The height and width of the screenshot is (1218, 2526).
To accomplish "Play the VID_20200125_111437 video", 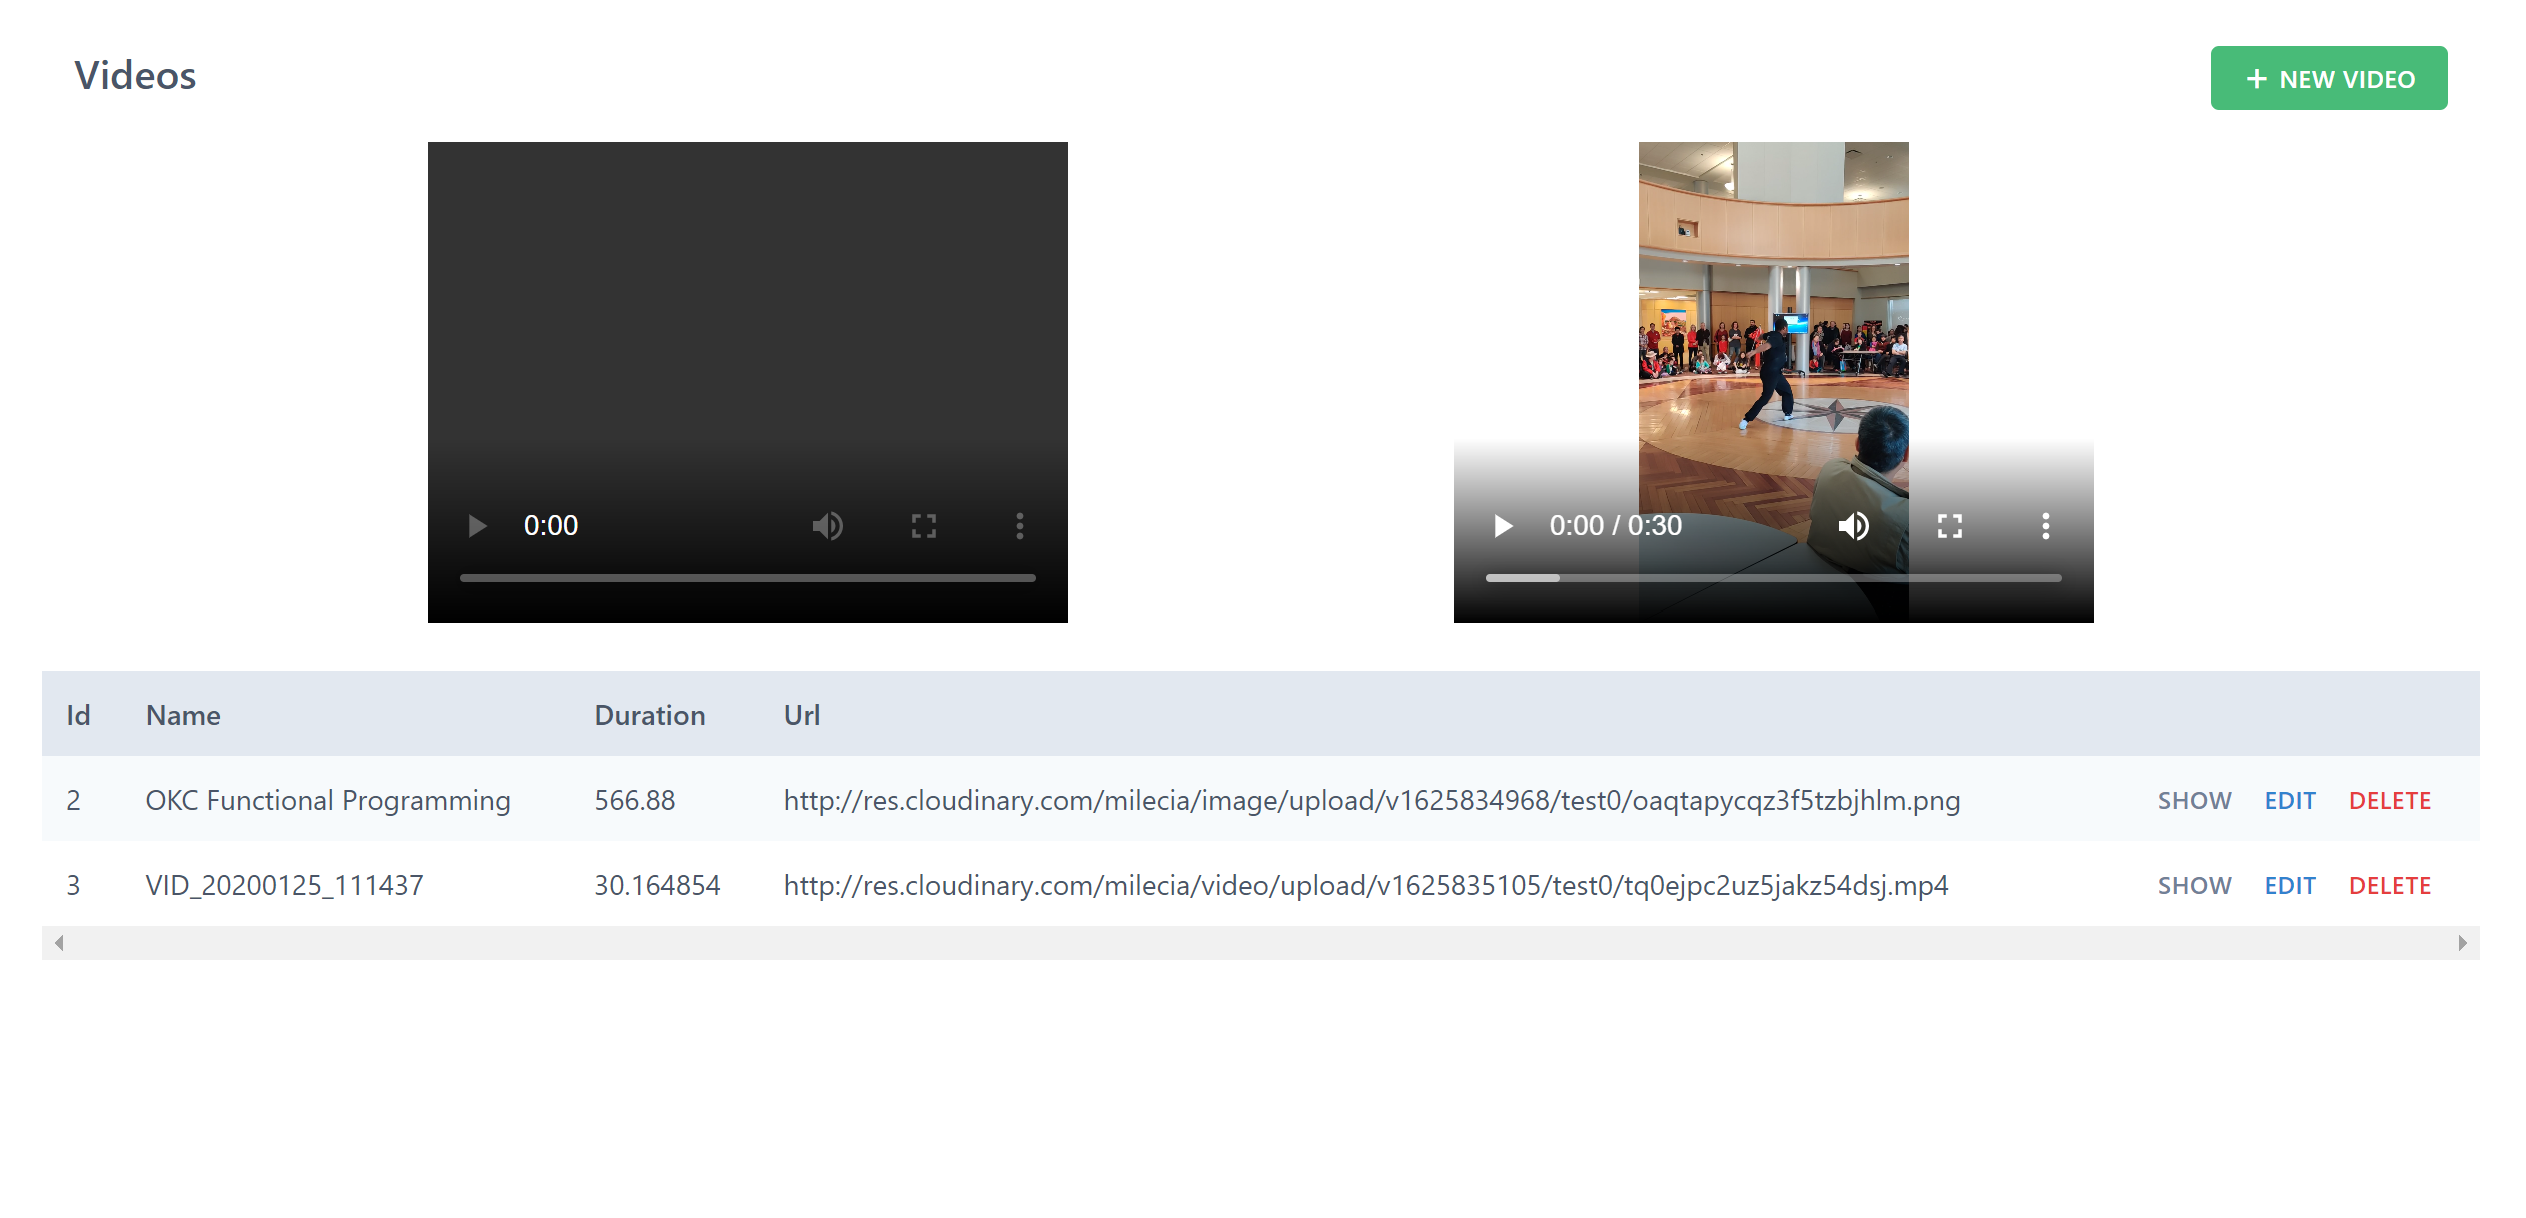I will click(1502, 525).
